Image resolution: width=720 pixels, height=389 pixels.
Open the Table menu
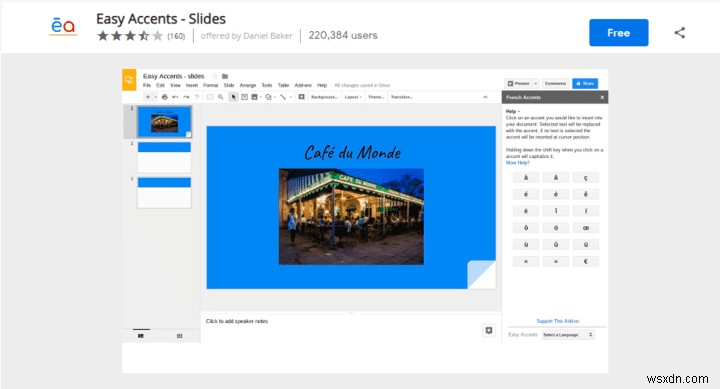pyautogui.click(x=284, y=85)
